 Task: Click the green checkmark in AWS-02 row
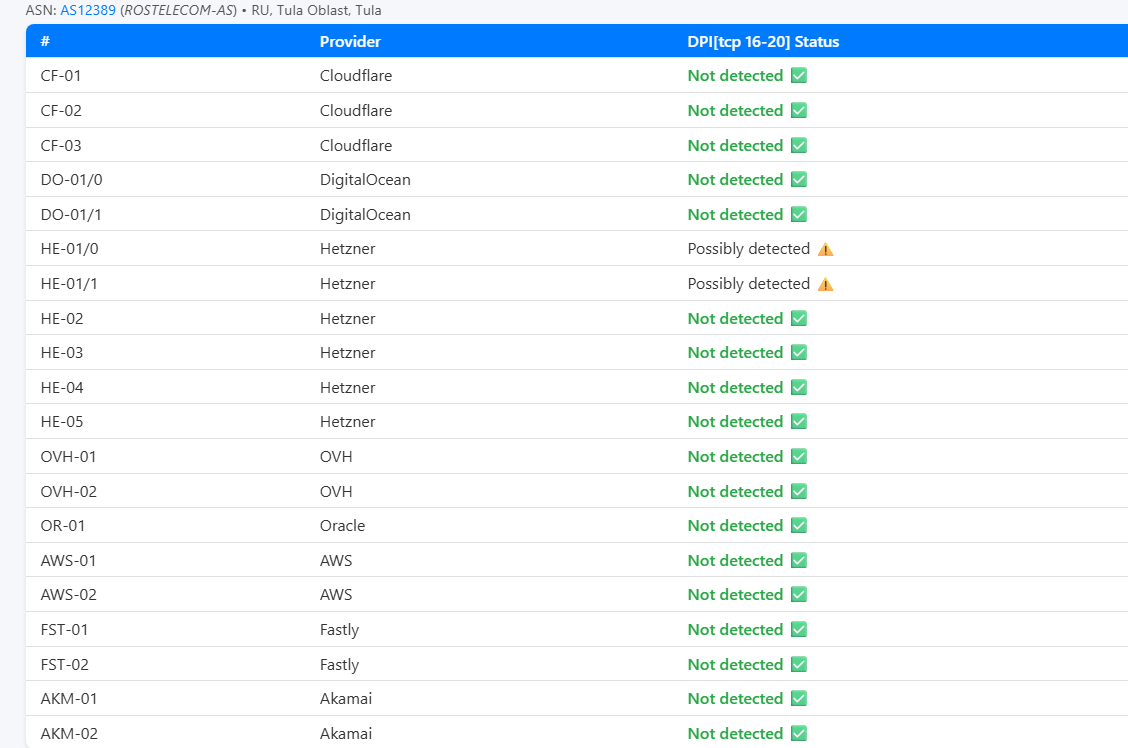coord(798,595)
